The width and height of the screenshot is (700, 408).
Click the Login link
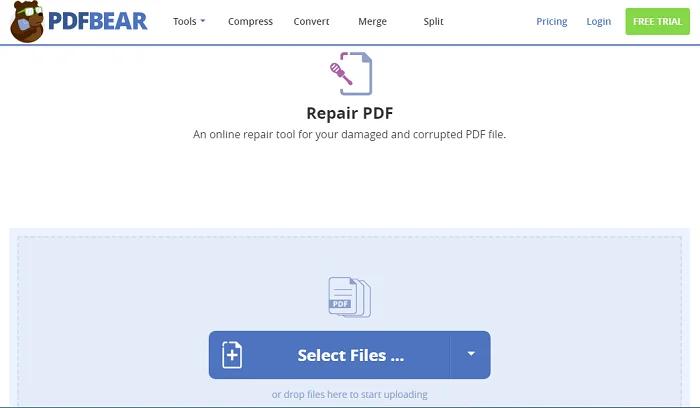click(x=598, y=21)
